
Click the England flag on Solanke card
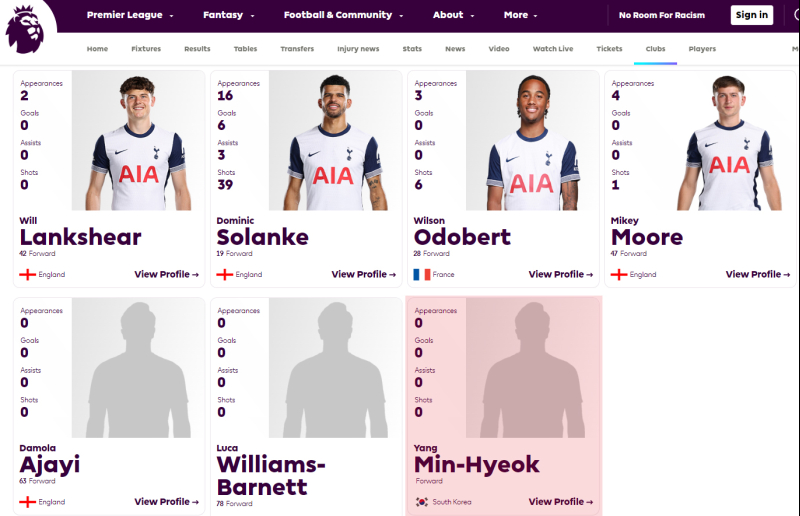point(224,275)
